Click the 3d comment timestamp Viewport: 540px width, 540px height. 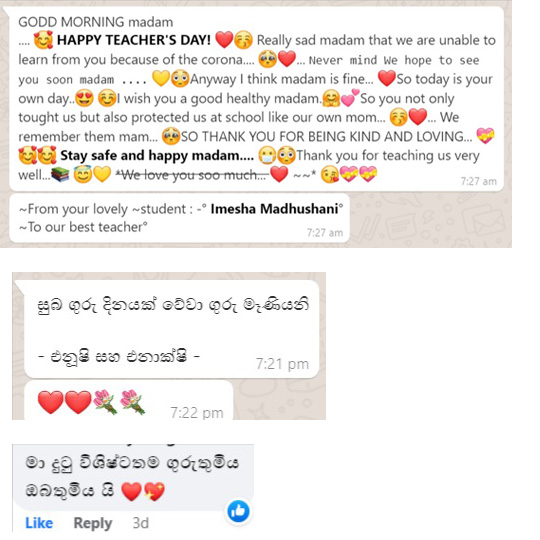pos(141,523)
